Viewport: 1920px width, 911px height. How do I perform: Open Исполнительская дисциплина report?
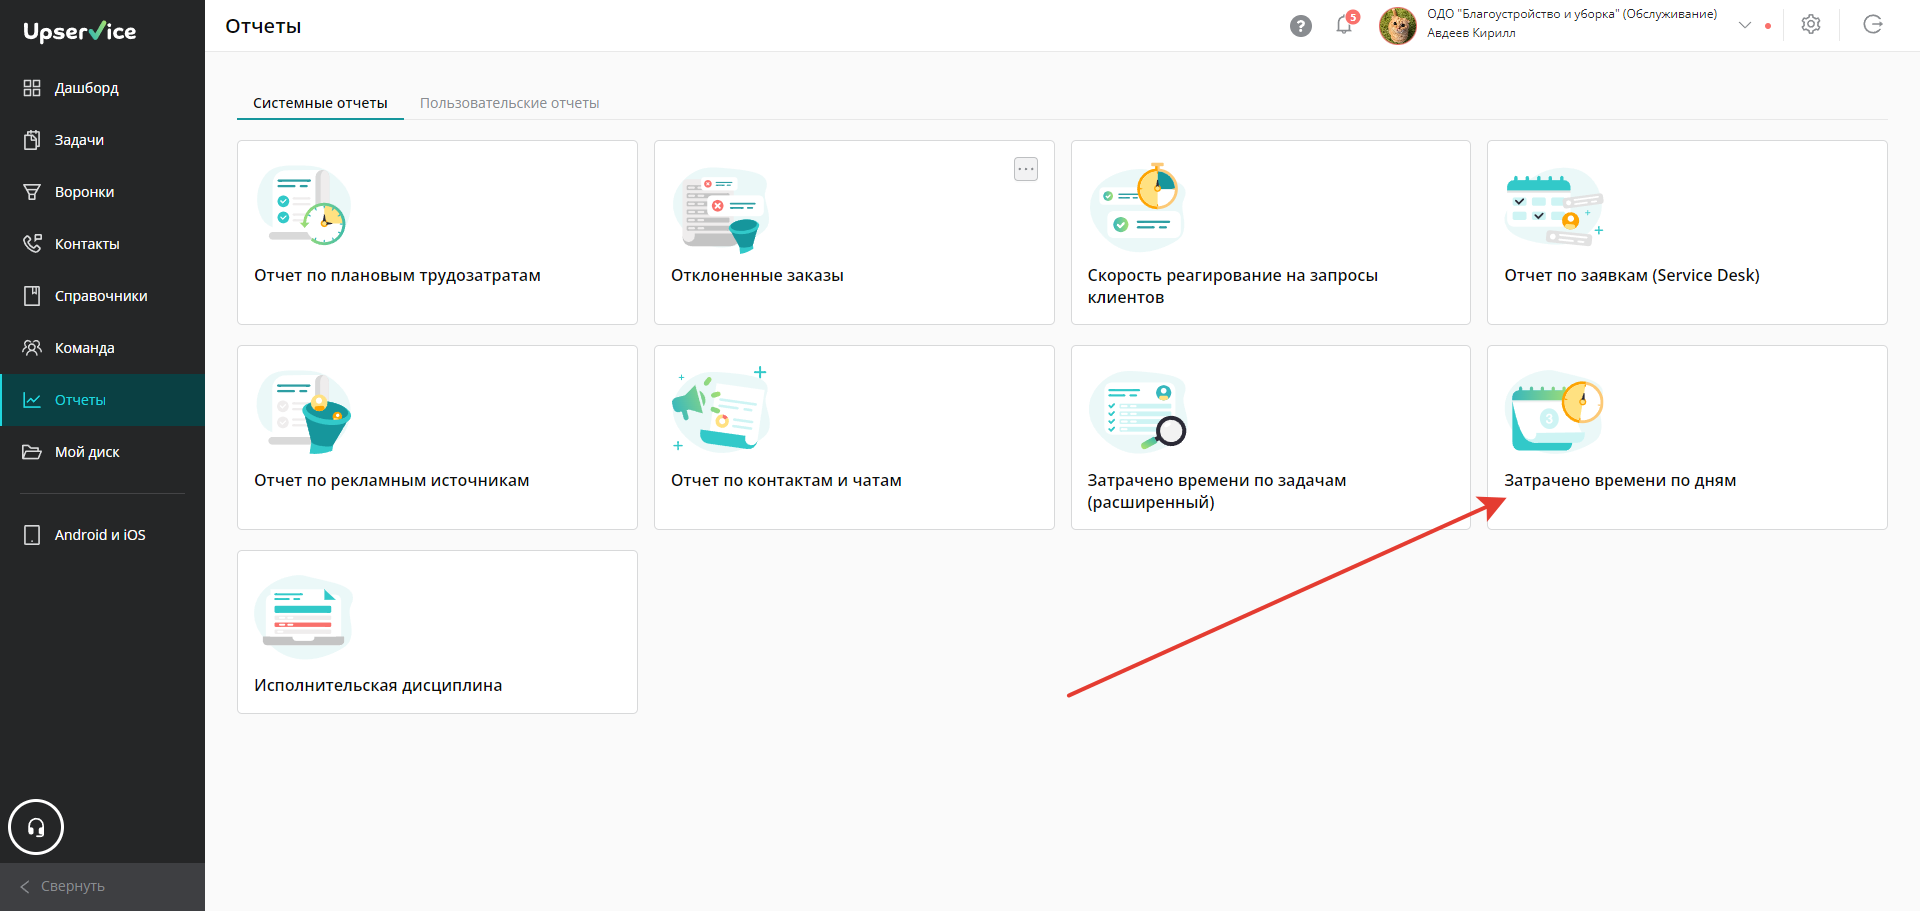pyautogui.click(x=378, y=685)
